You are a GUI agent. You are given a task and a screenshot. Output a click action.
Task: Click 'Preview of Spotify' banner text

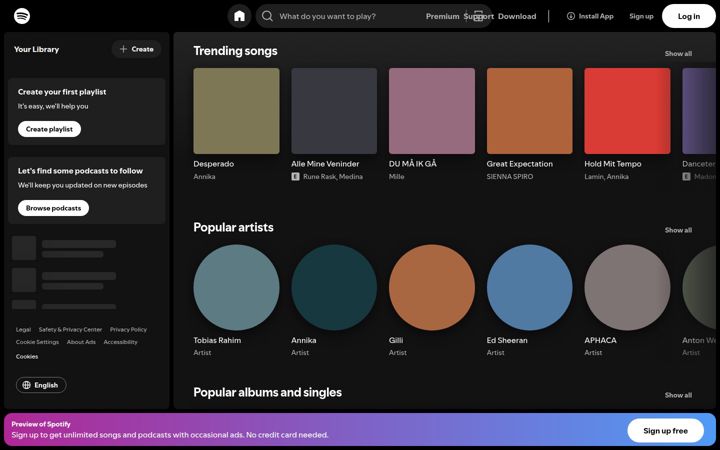41,424
